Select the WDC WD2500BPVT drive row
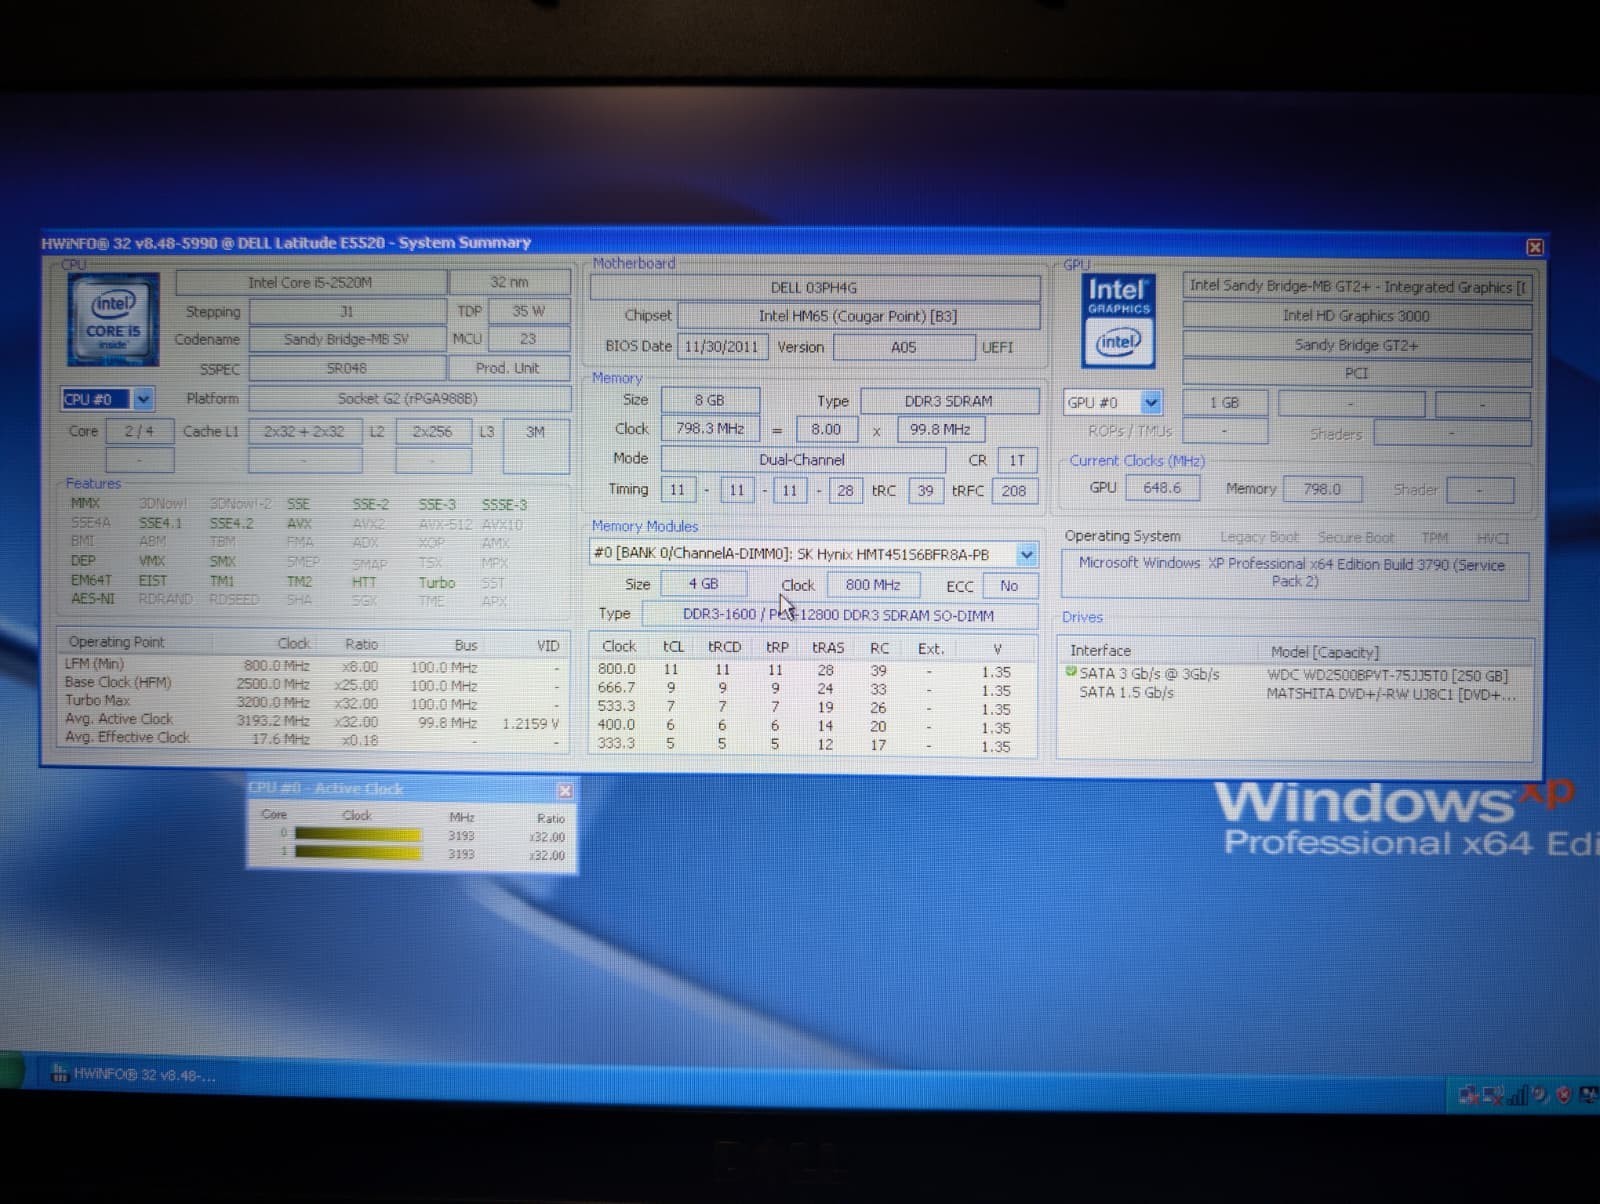The width and height of the screenshot is (1600, 1204). point(1294,675)
